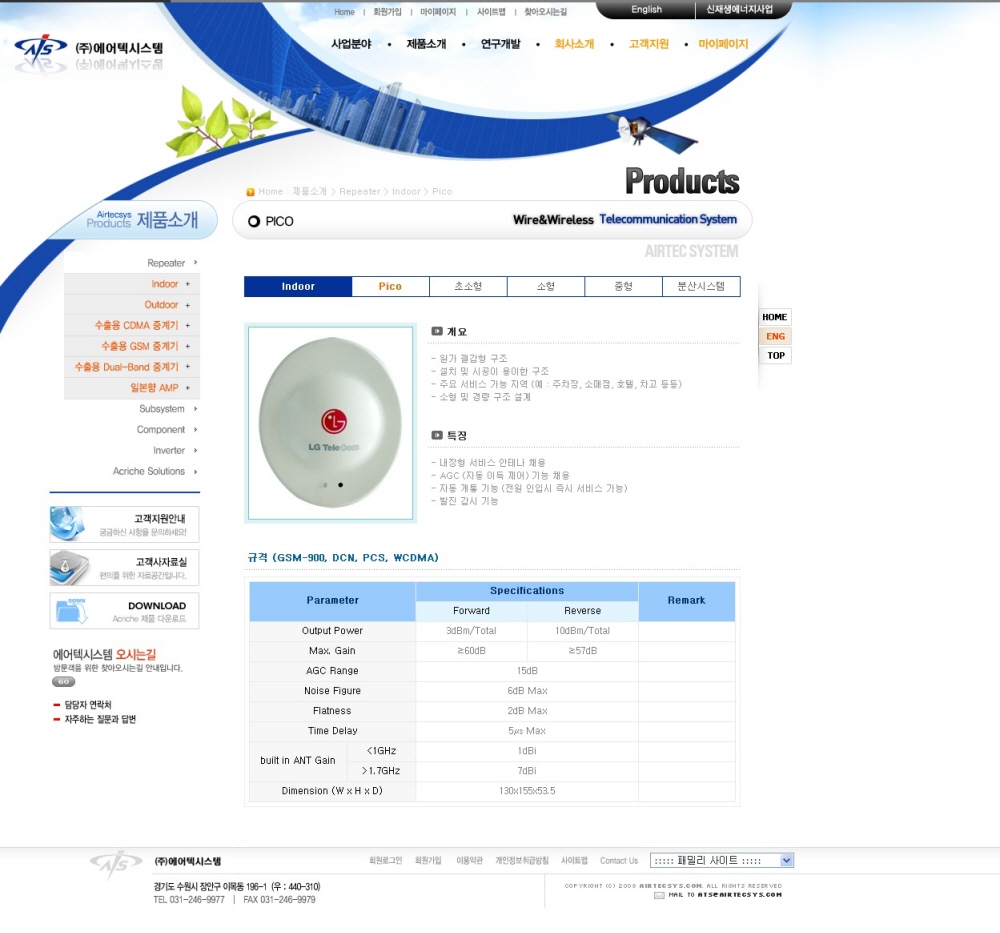Screen dimensions: 1000x933
Task: Open the 담당자 연락처 link
Action: [87, 705]
